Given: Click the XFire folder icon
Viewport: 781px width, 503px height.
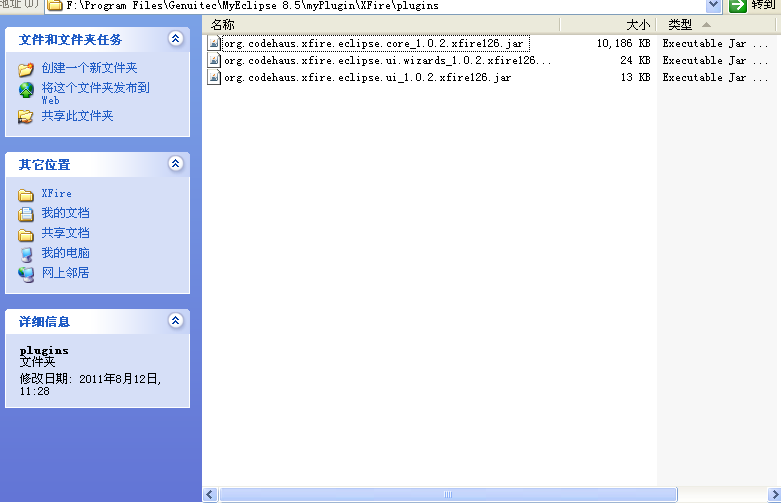Looking at the screenshot, I should tap(26, 194).
